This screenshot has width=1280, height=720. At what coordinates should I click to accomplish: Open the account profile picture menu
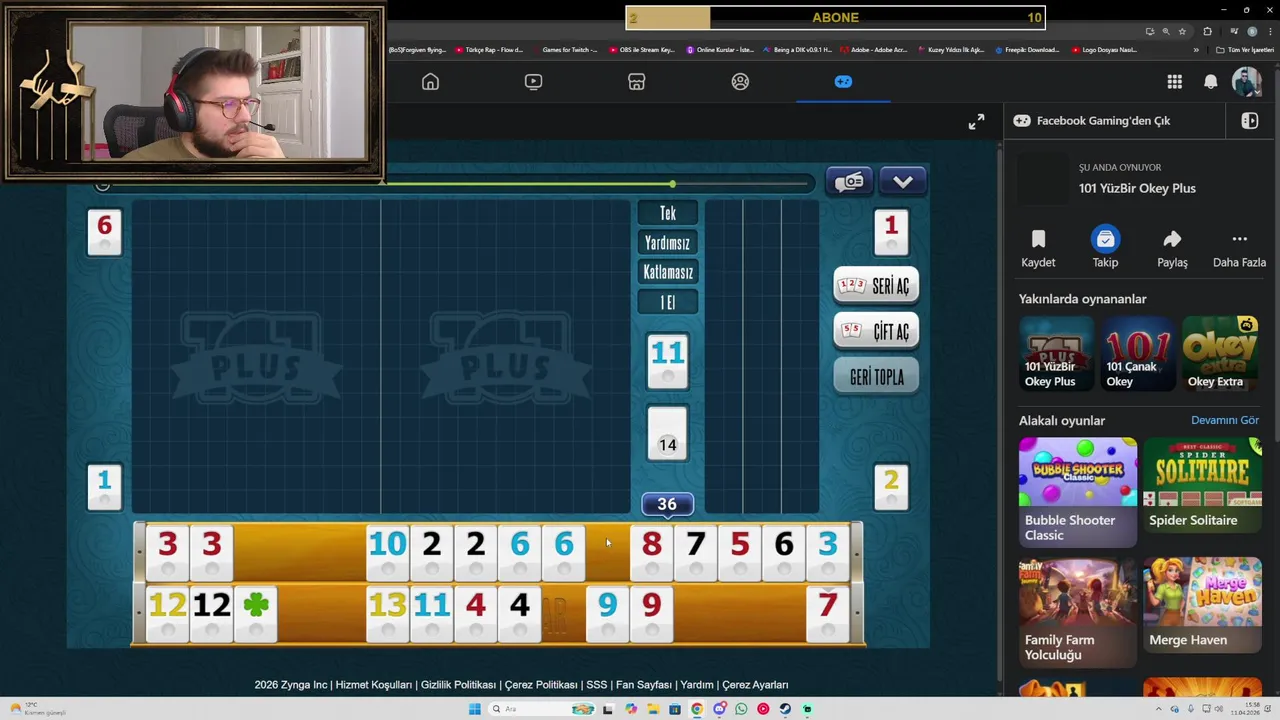pyautogui.click(x=1246, y=82)
